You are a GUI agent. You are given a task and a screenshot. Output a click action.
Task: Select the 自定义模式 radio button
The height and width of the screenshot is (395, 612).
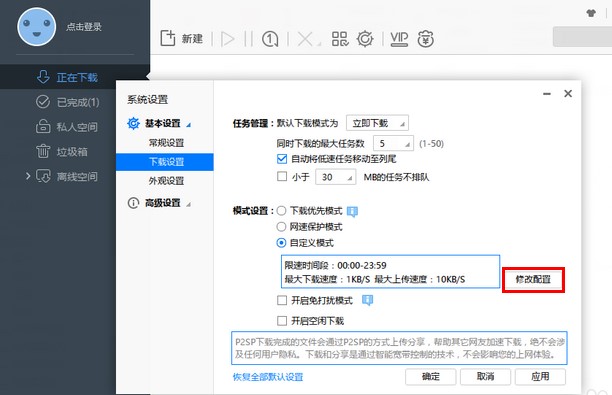coord(281,243)
